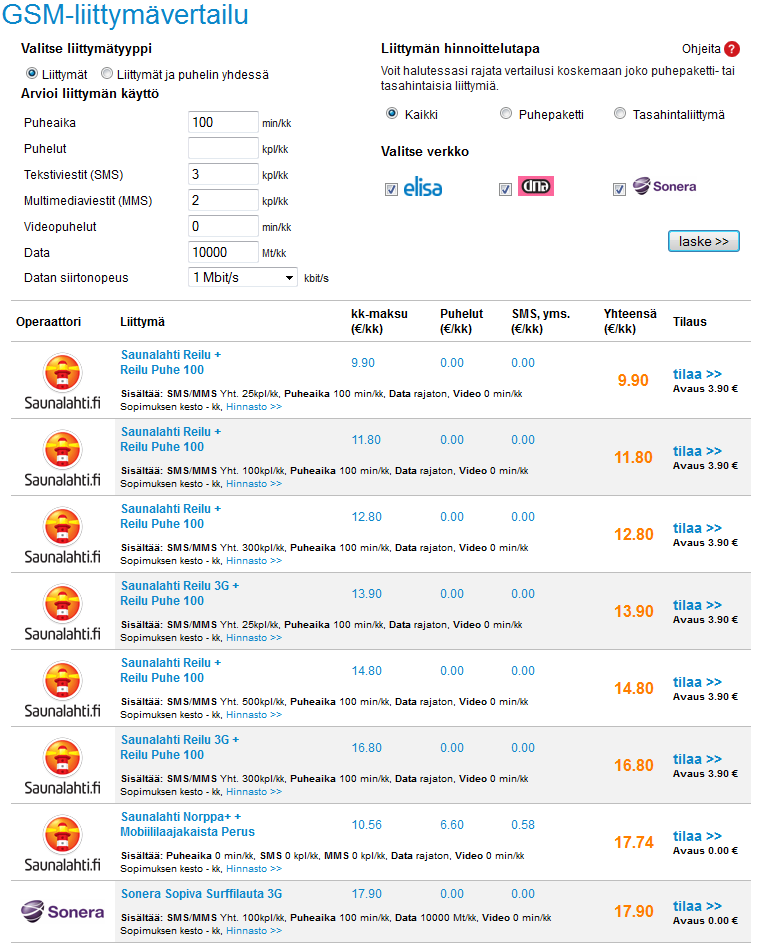Click the Elisa network logo
Viewport: 758px width, 945px height.
423,187
